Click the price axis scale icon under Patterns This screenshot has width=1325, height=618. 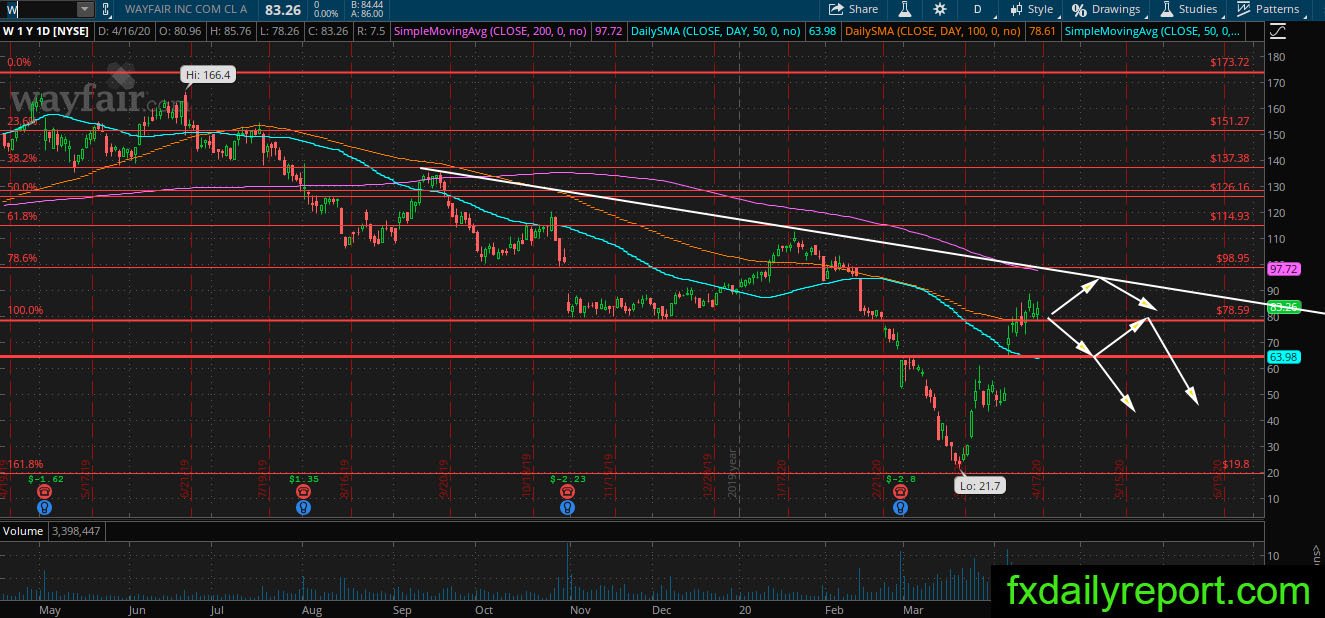1276,31
